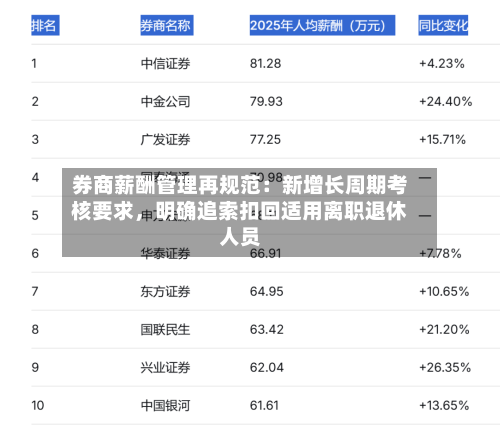The width and height of the screenshot is (500, 425).
Task: Click the 国联民生 name cell
Action: [165, 329]
